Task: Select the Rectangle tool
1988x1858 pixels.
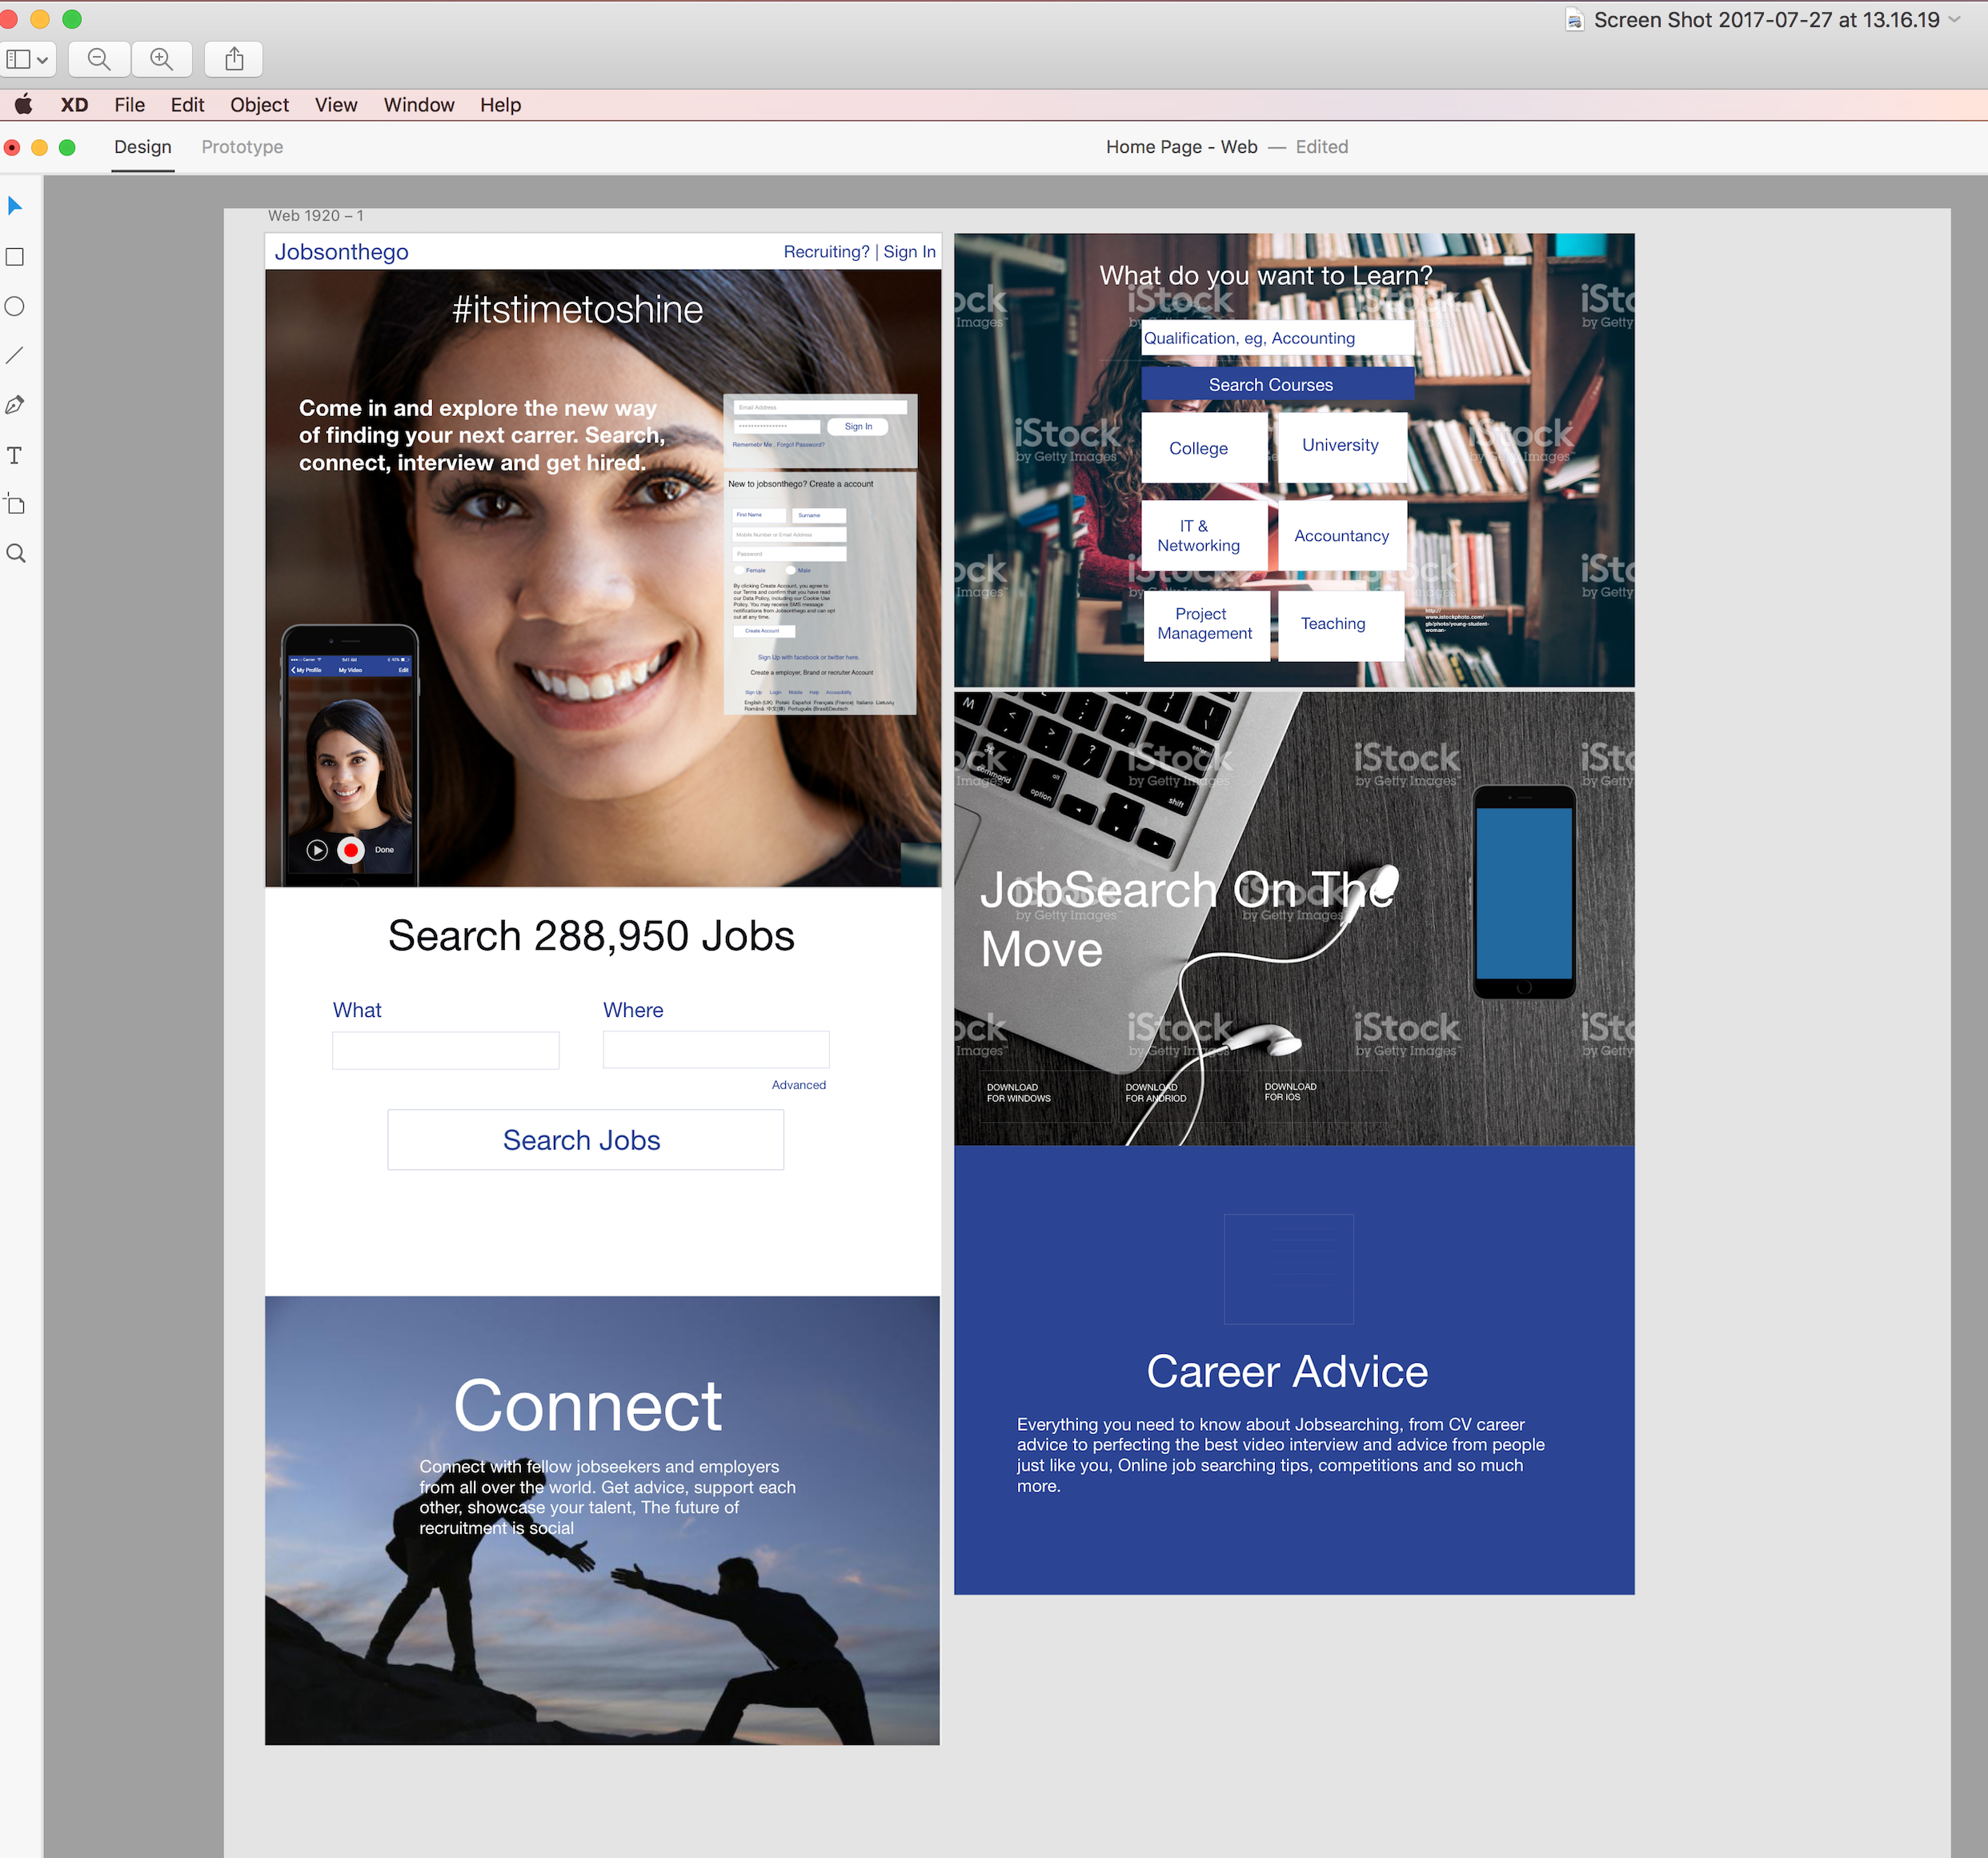Action: point(15,257)
